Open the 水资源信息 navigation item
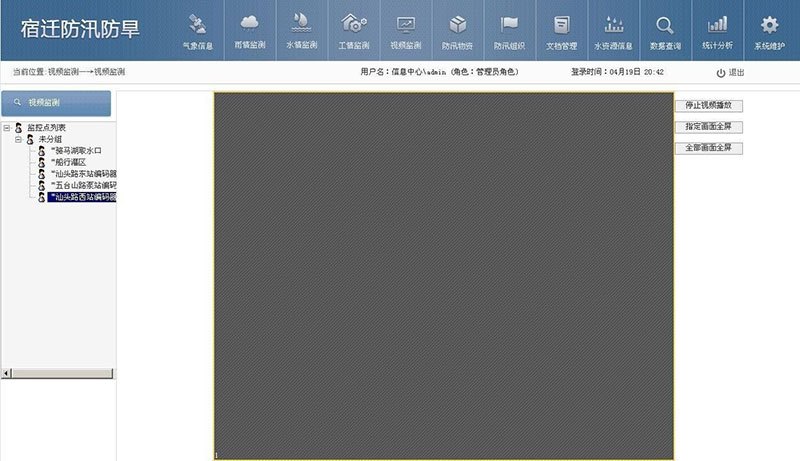This screenshot has width=800, height=461. click(613, 30)
